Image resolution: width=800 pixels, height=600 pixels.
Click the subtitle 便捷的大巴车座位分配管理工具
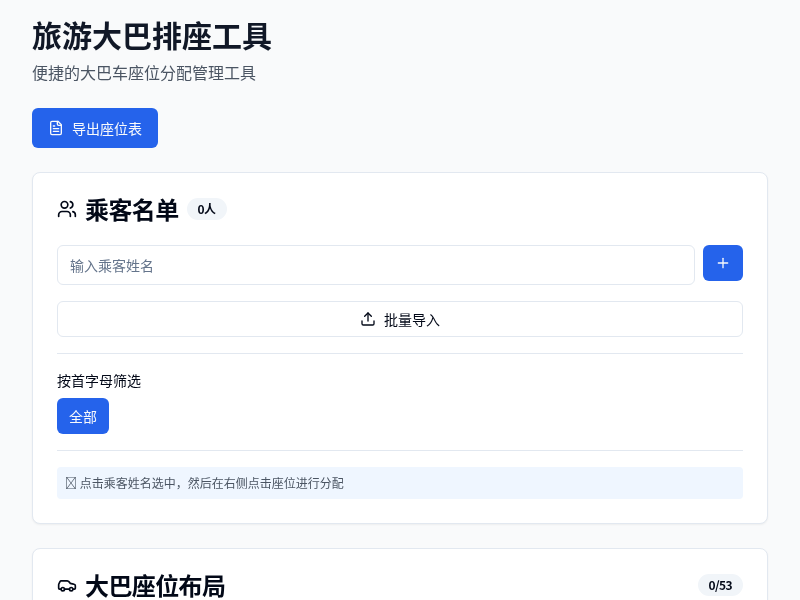[x=144, y=73]
